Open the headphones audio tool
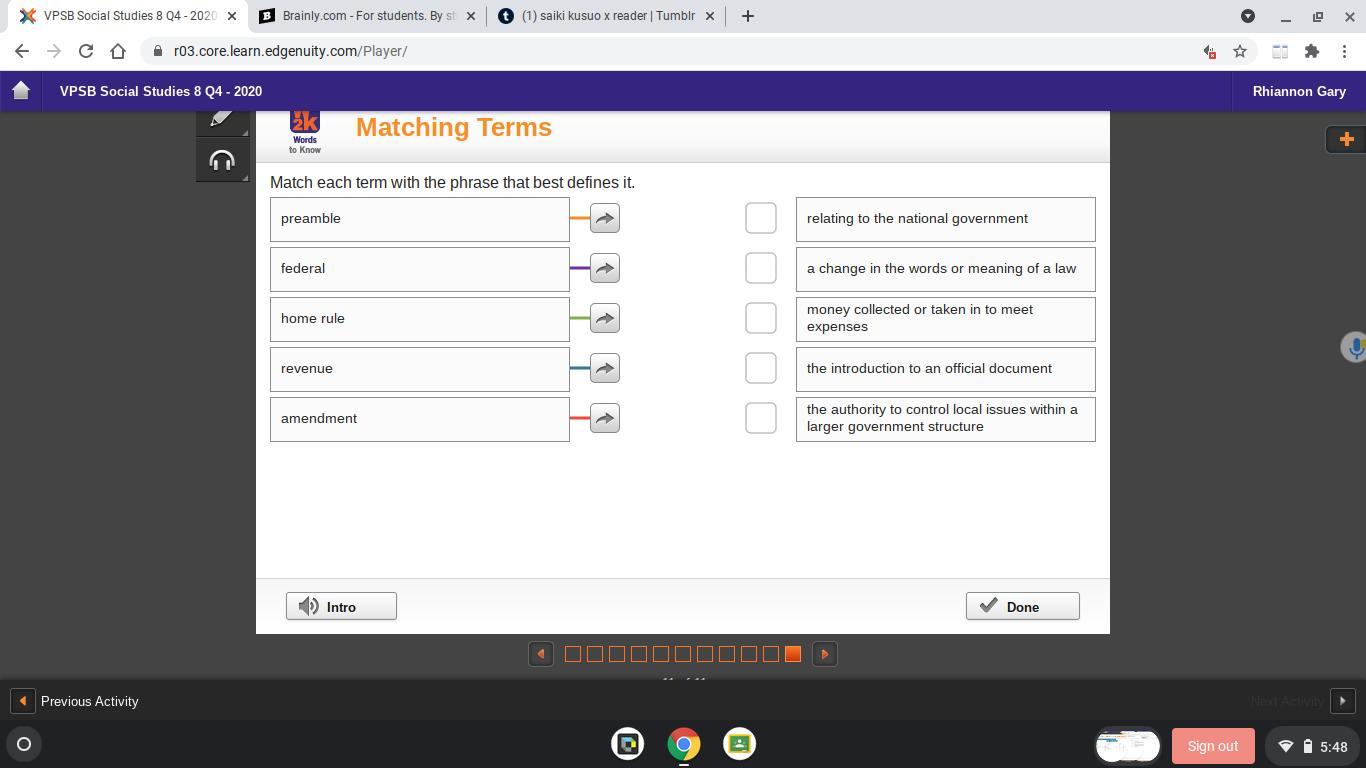The image size is (1366, 768). coord(222,161)
